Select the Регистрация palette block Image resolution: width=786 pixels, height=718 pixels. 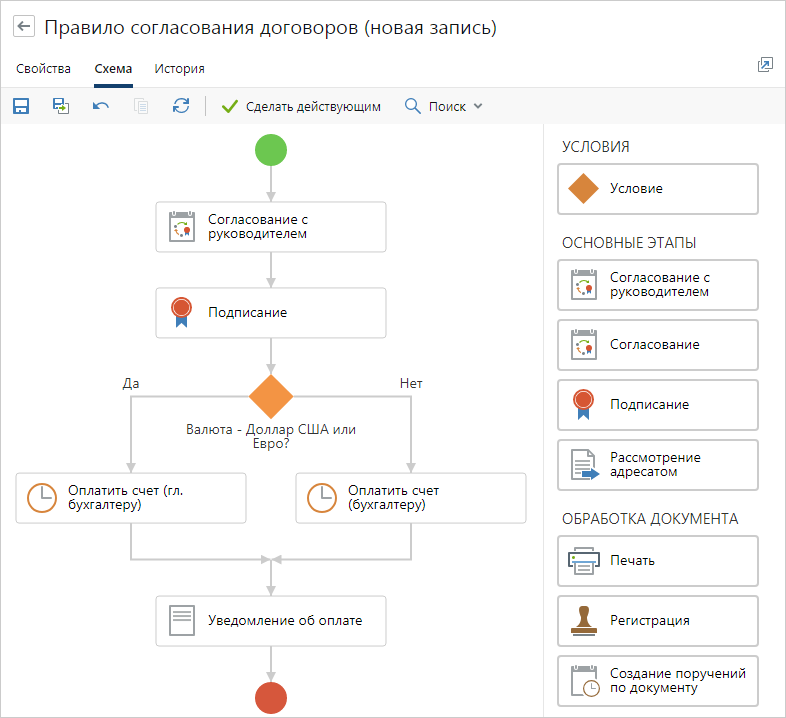tap(657, 620)
